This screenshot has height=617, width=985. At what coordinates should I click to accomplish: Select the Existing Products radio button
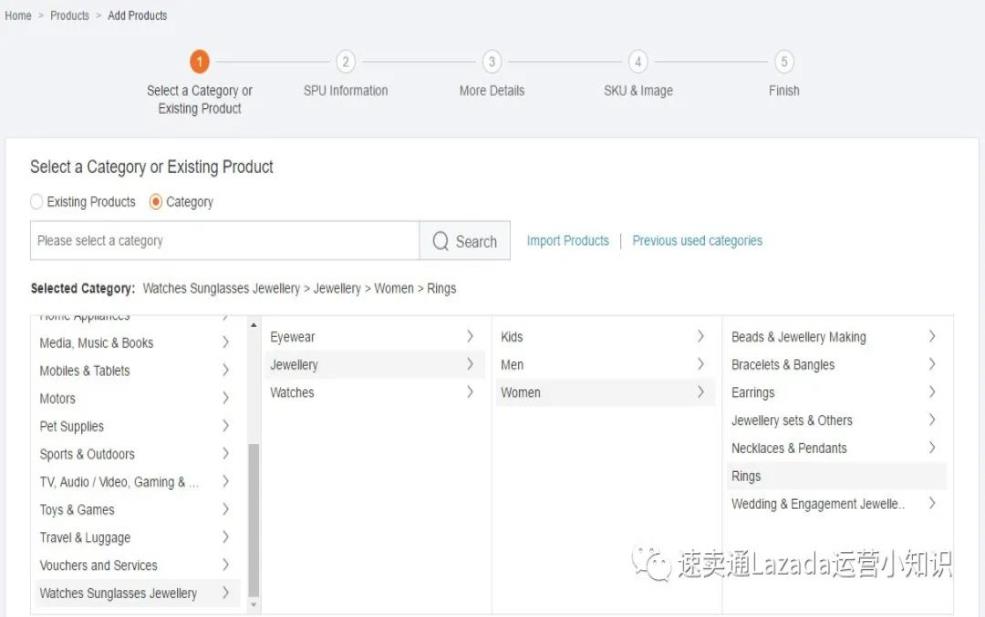point(37,202)
